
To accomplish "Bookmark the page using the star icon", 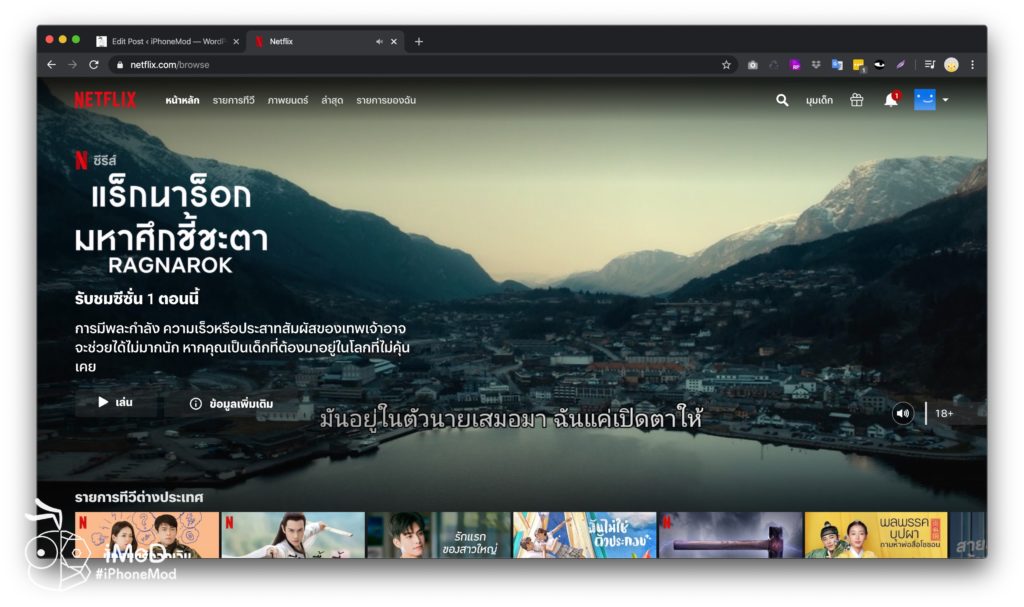I will tap(726, 64).
